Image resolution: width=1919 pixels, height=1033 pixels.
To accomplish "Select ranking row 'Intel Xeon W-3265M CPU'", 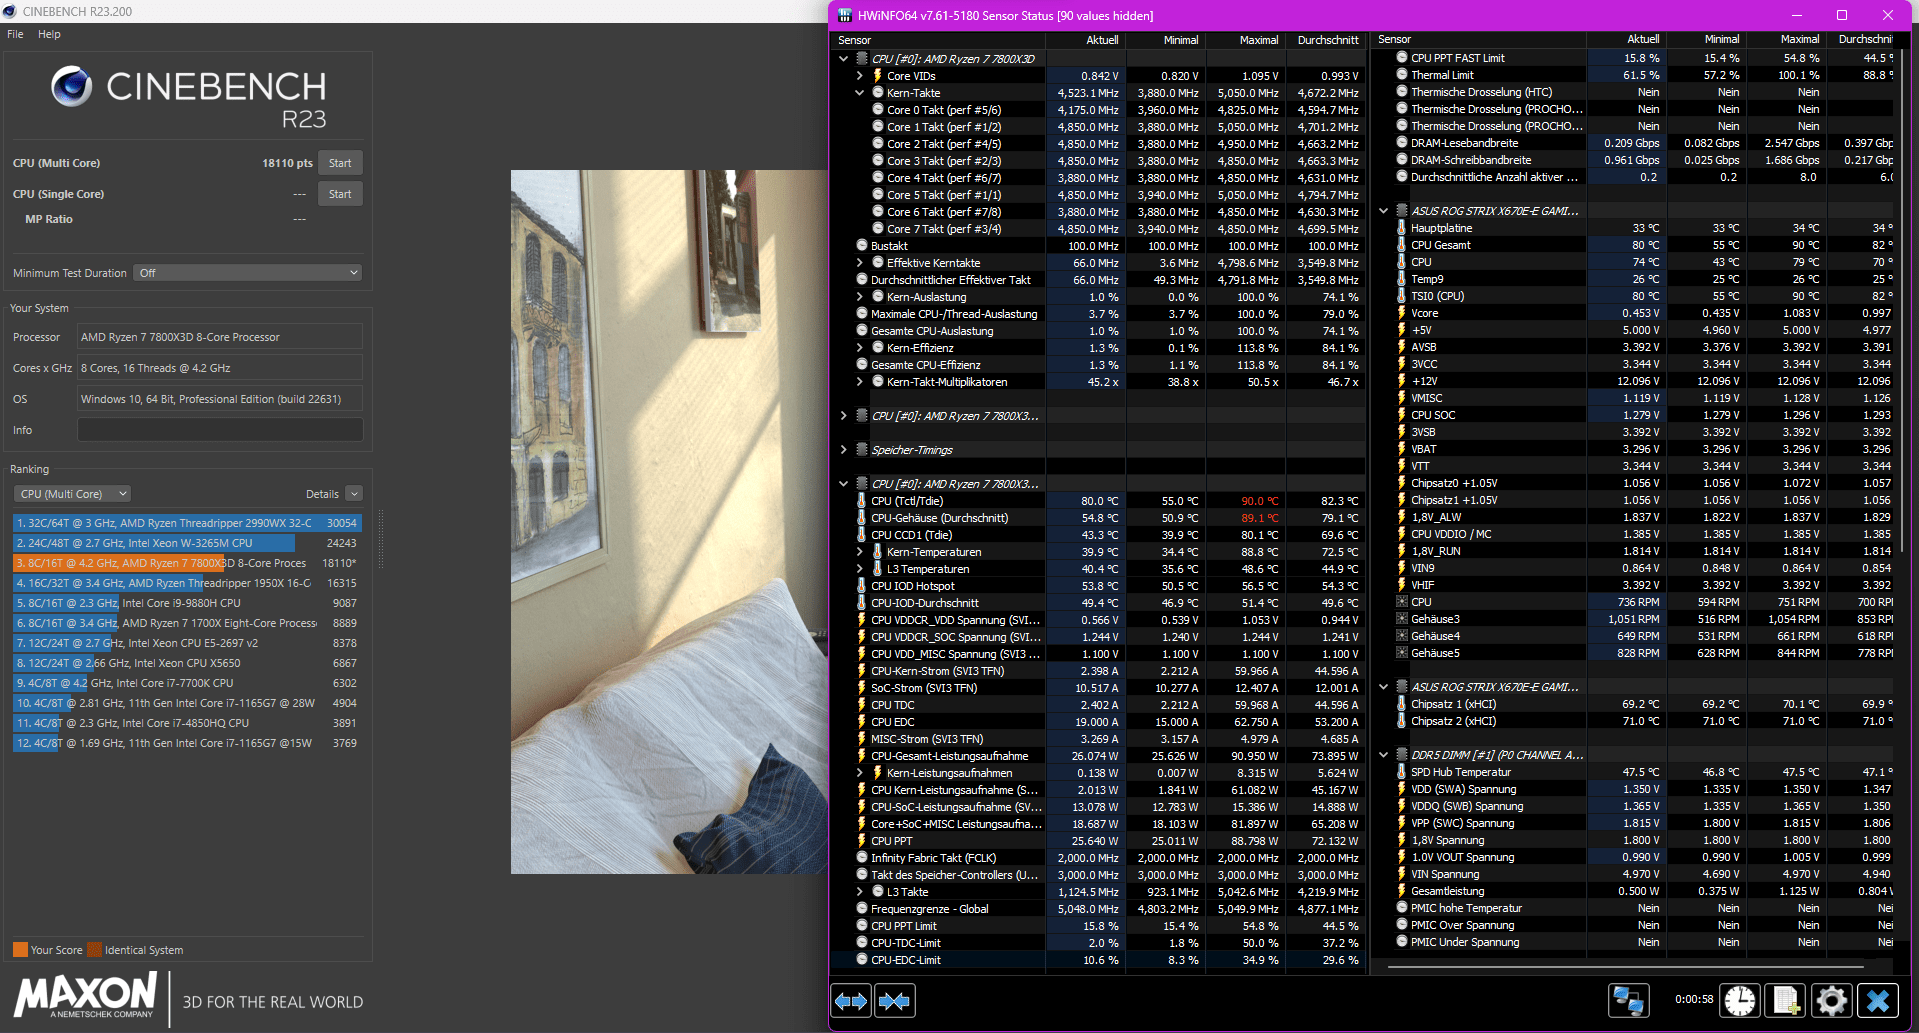I will tap(187, 543).
